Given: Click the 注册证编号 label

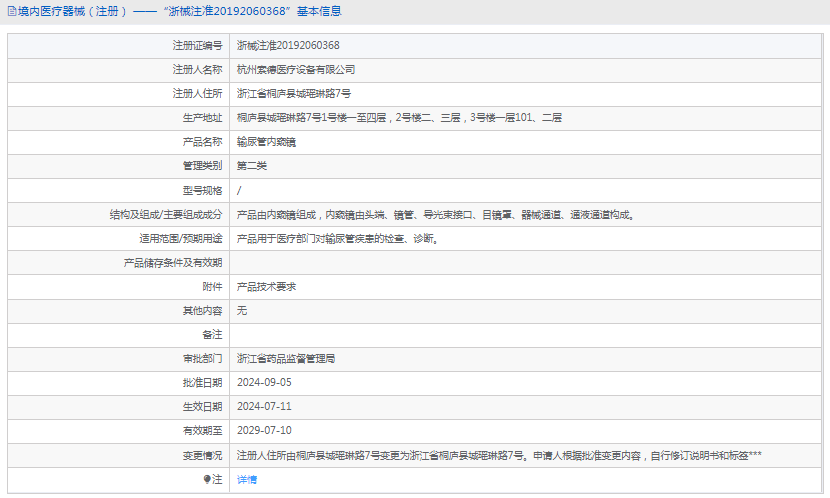Looking at the screenshot, I should [x=197, y=46].
